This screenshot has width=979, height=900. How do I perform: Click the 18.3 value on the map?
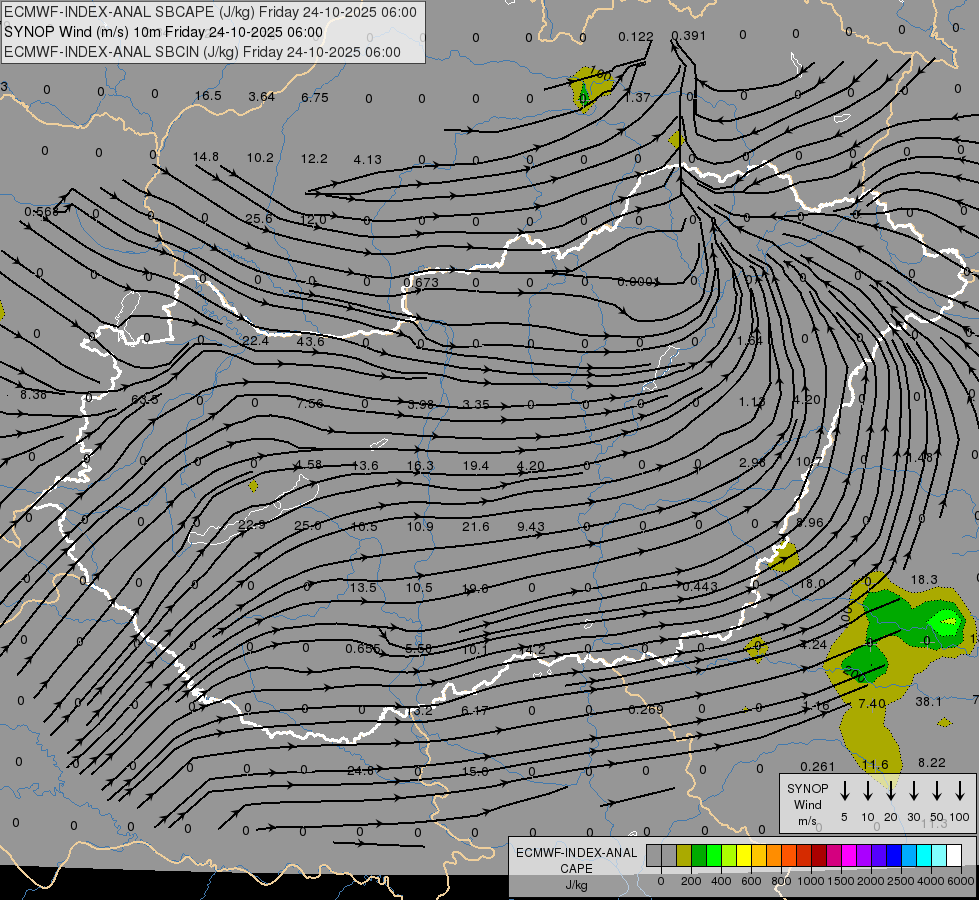(924, 580)
